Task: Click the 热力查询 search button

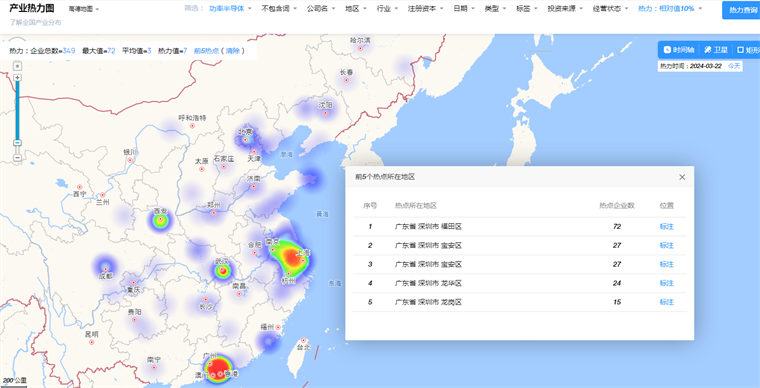Action: point(742,10)
